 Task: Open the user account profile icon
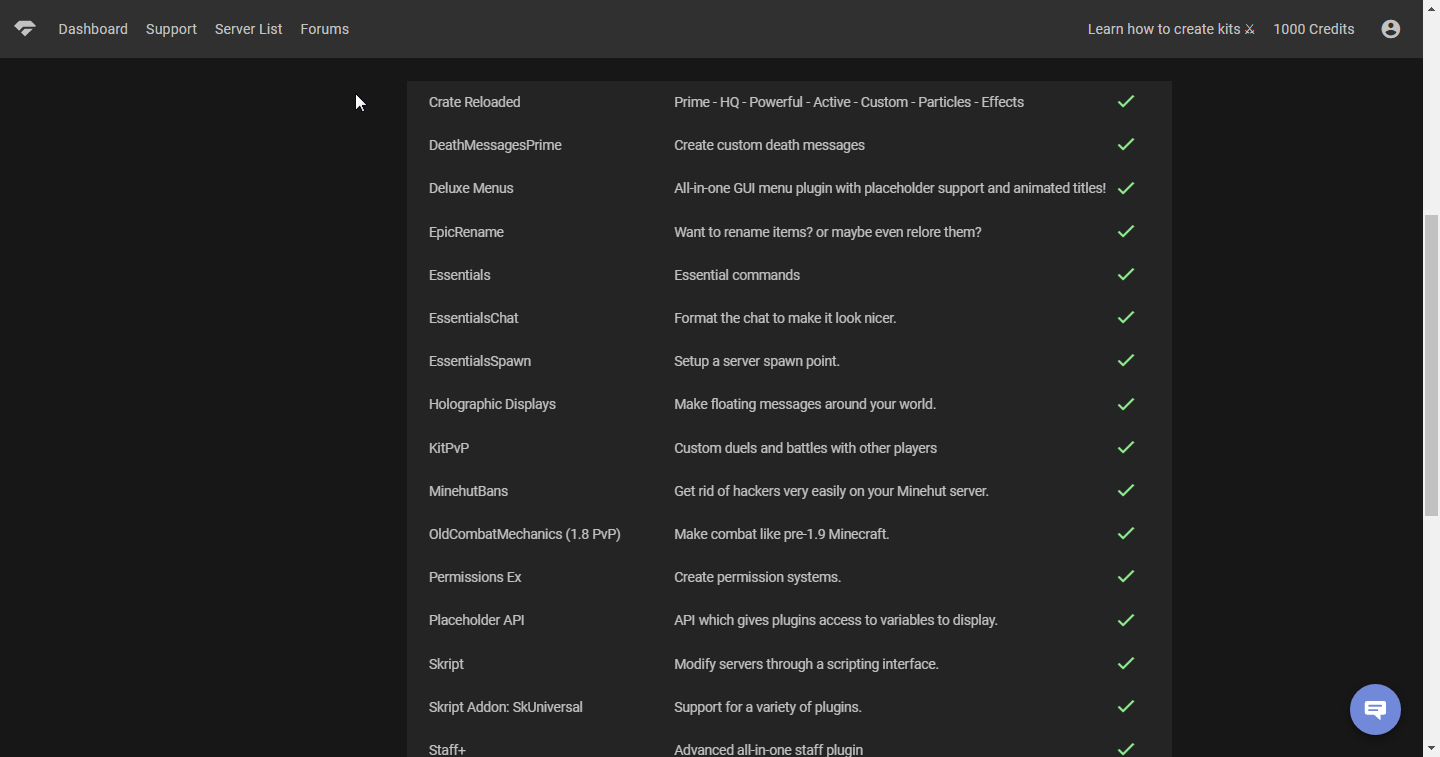(1390, 29)
